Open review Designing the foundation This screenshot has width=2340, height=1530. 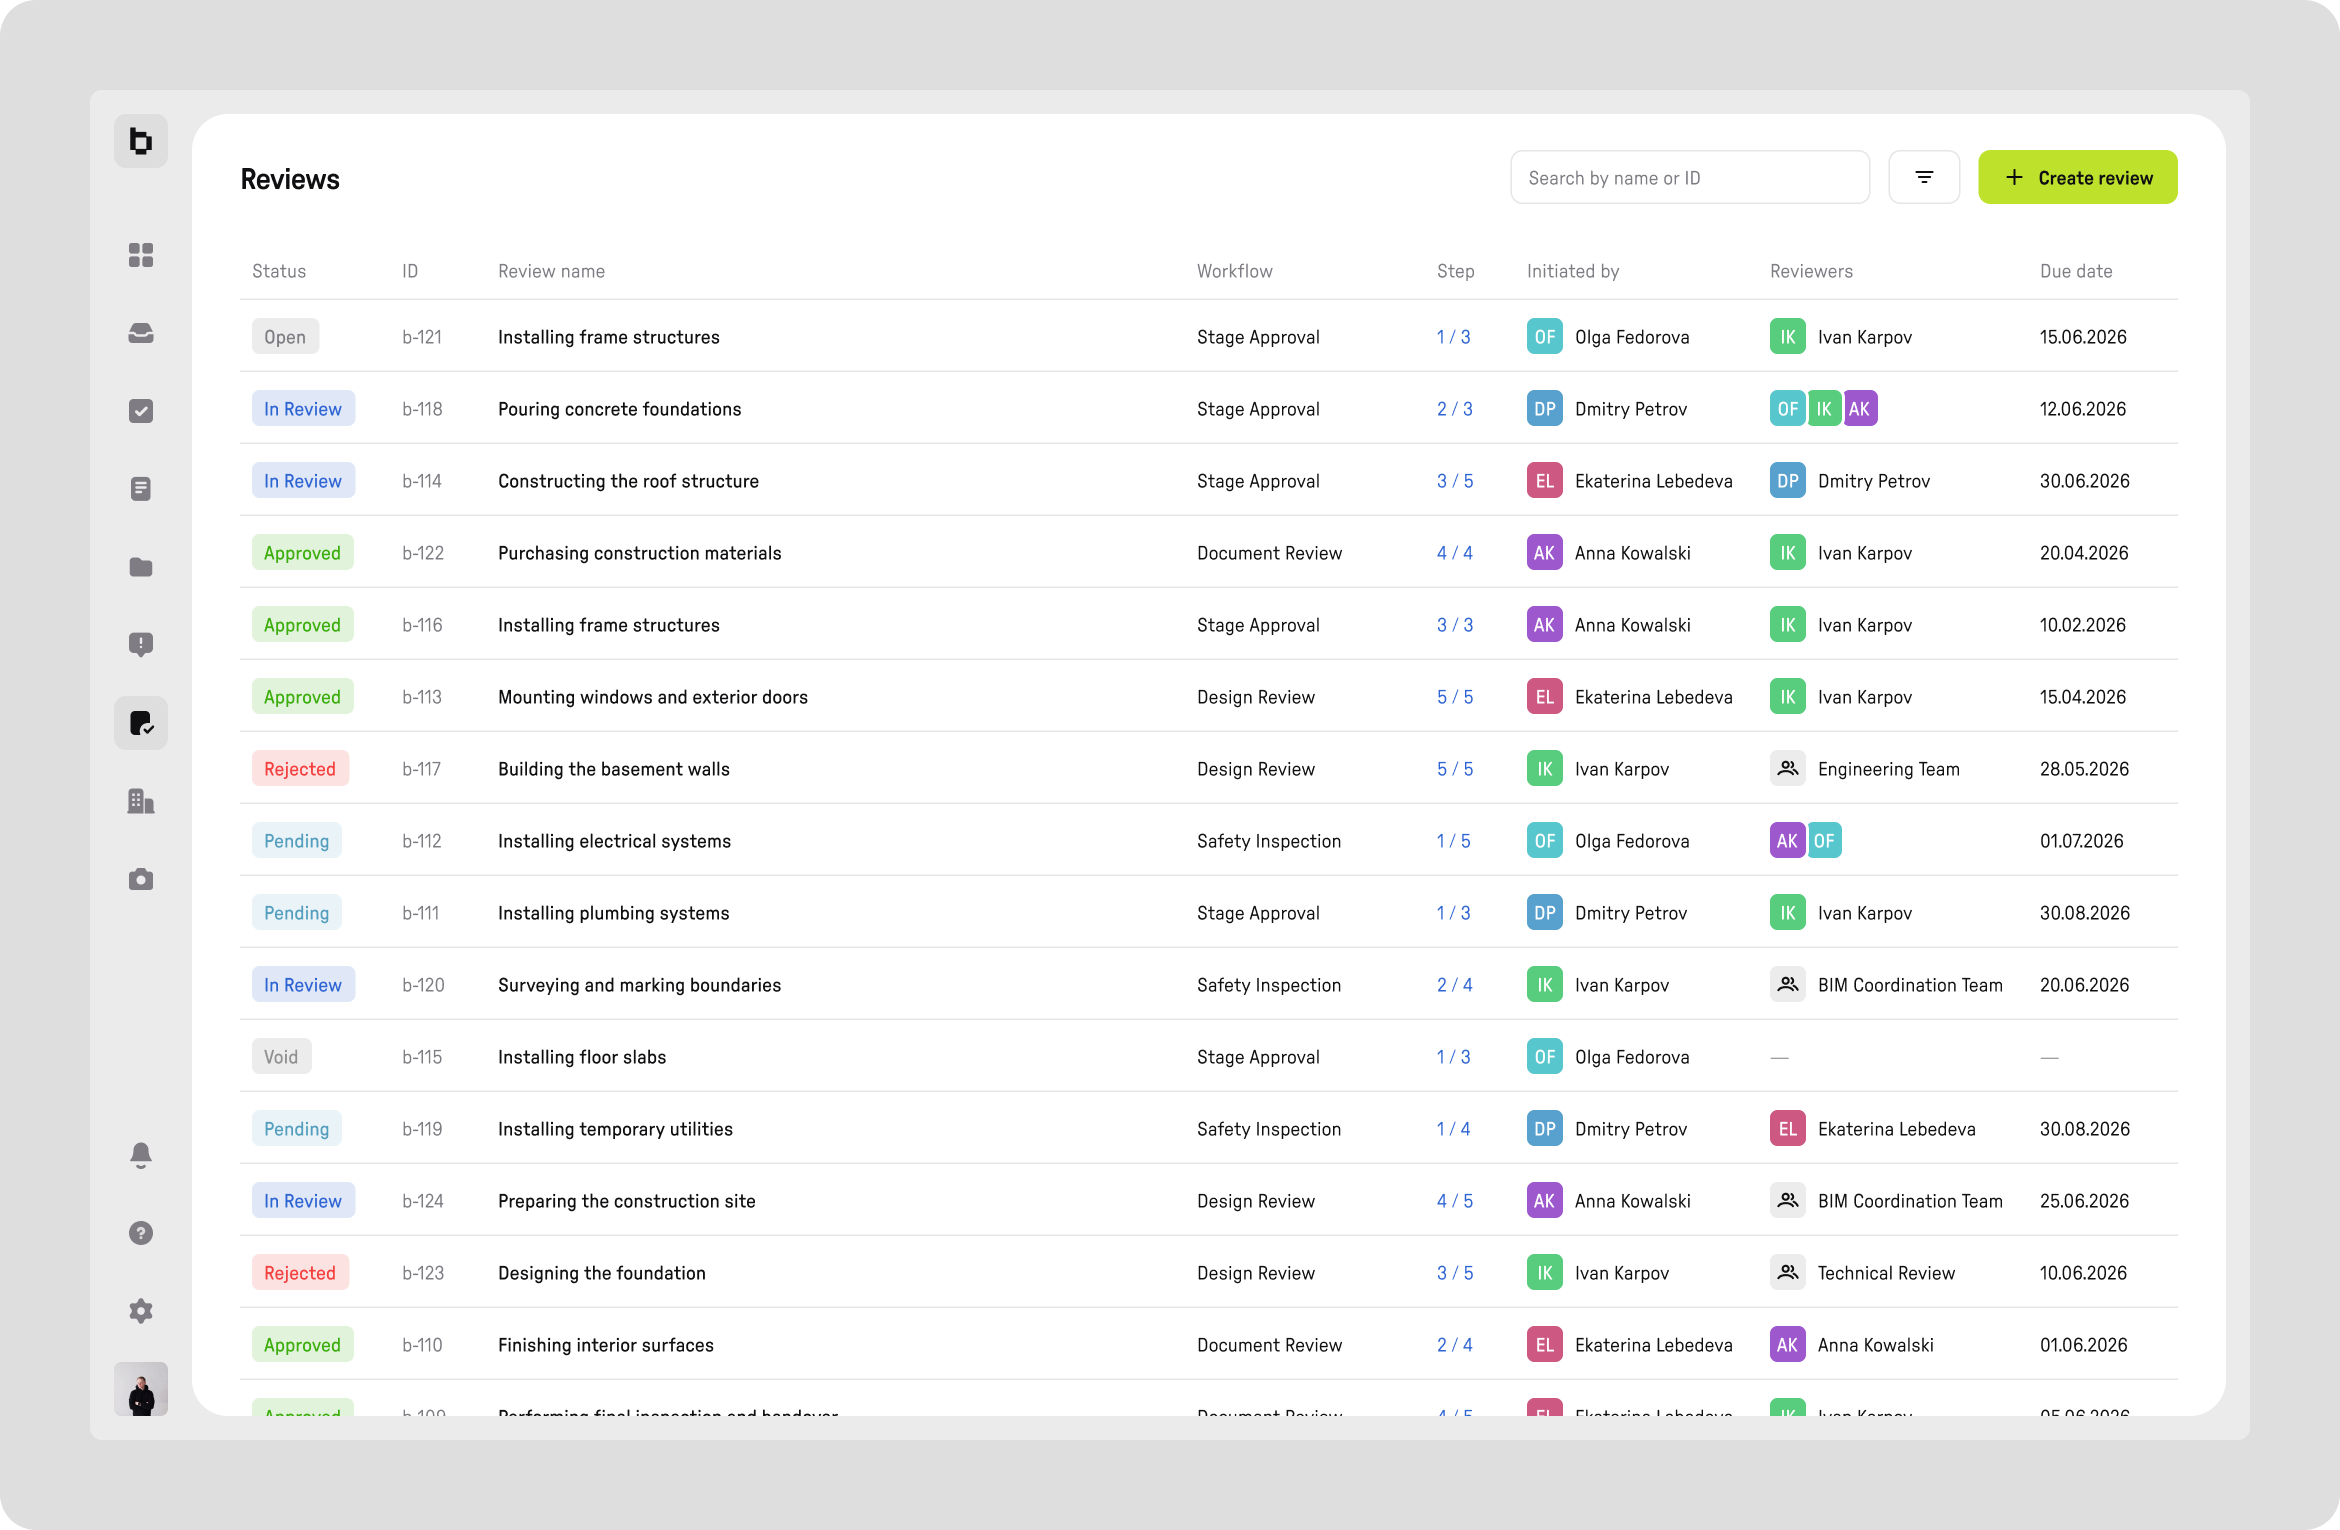[602, 1273]
